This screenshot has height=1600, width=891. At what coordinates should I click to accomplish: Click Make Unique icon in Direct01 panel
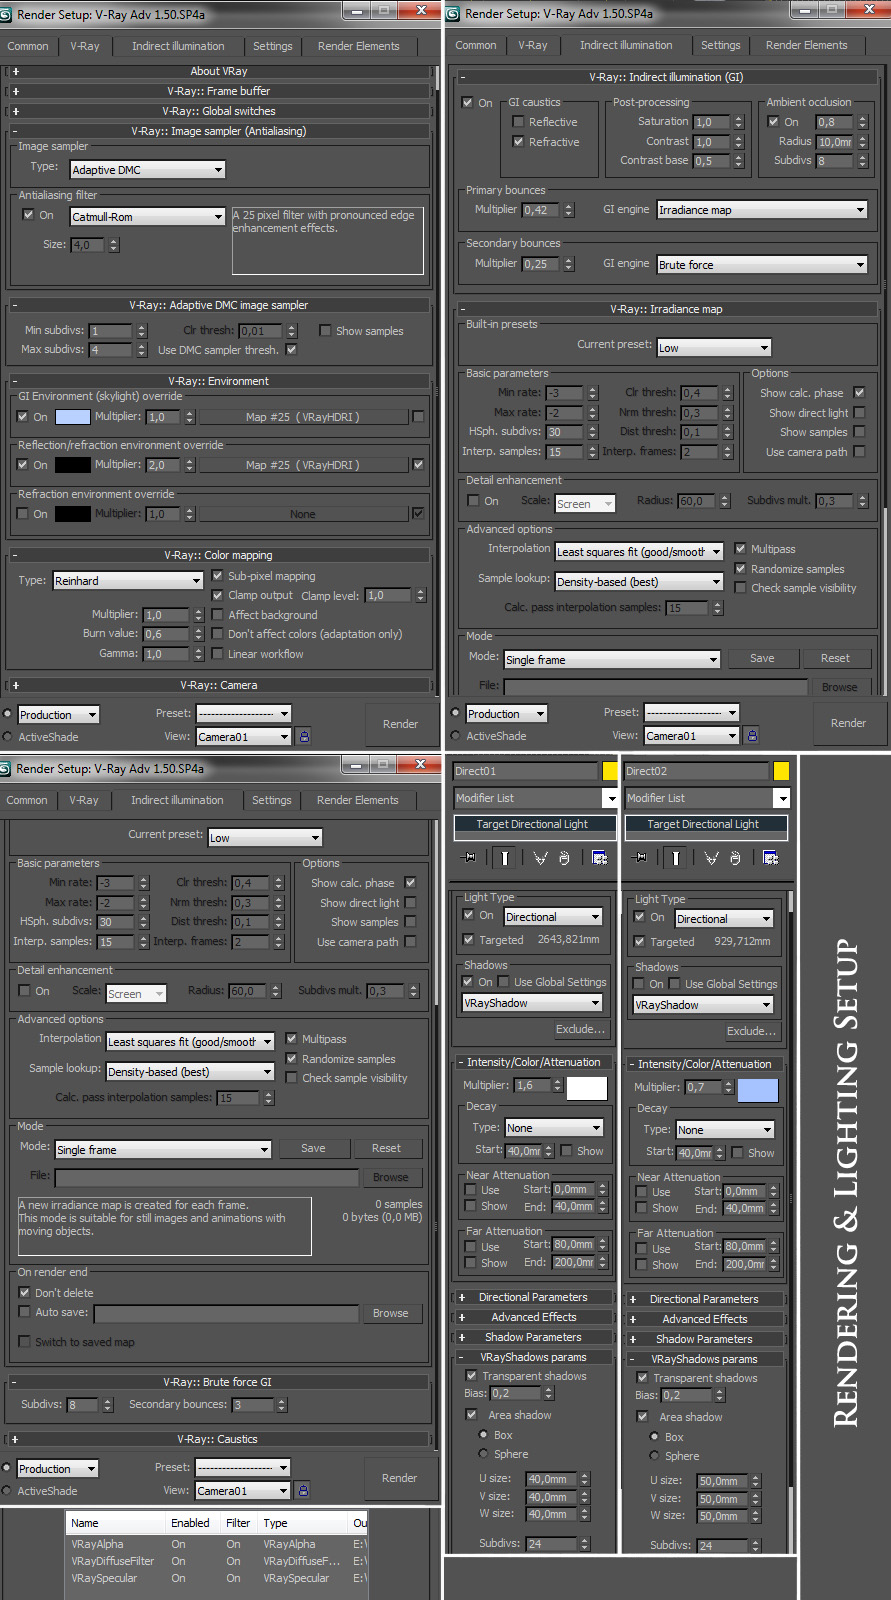(x=540, y=857)
